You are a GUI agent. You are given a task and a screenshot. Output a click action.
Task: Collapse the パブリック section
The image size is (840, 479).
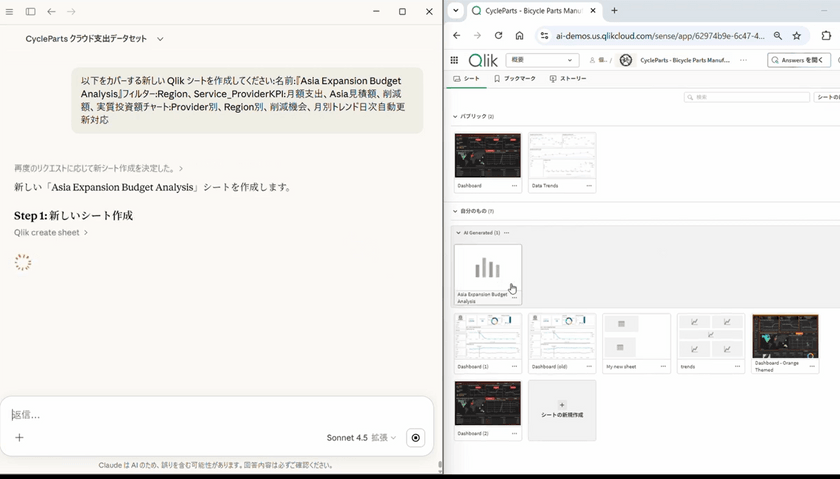455,116
